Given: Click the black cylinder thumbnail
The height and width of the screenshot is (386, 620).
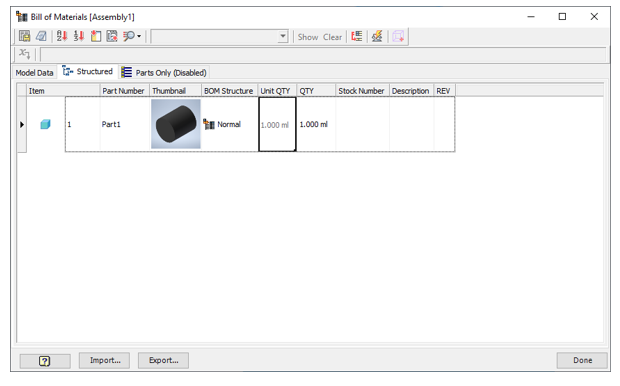Looking at the screenshot, I should coord(176,124).
